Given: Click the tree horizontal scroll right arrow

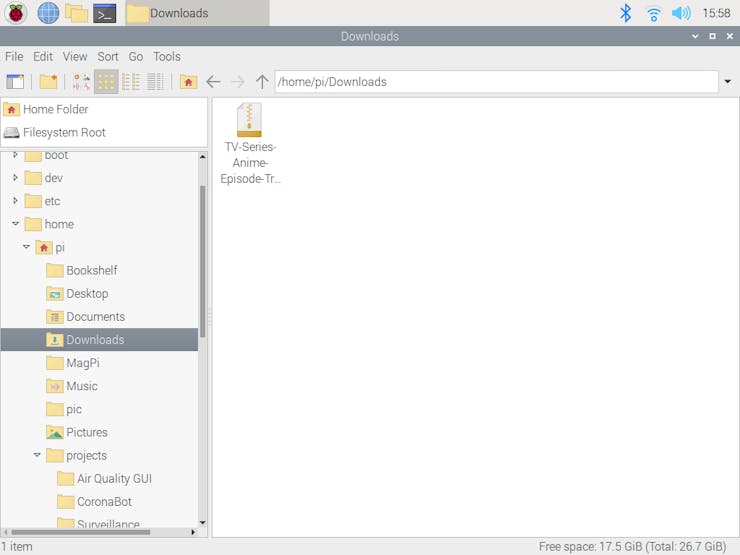Looking at the screenshot, I should (193, 532).
